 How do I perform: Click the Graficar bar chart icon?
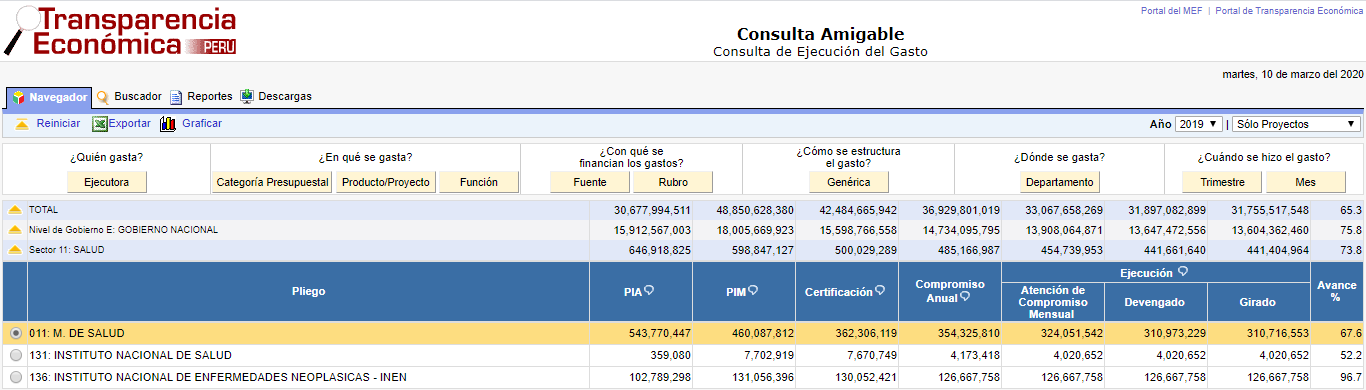pyautogui.click(x=168, y=124)
